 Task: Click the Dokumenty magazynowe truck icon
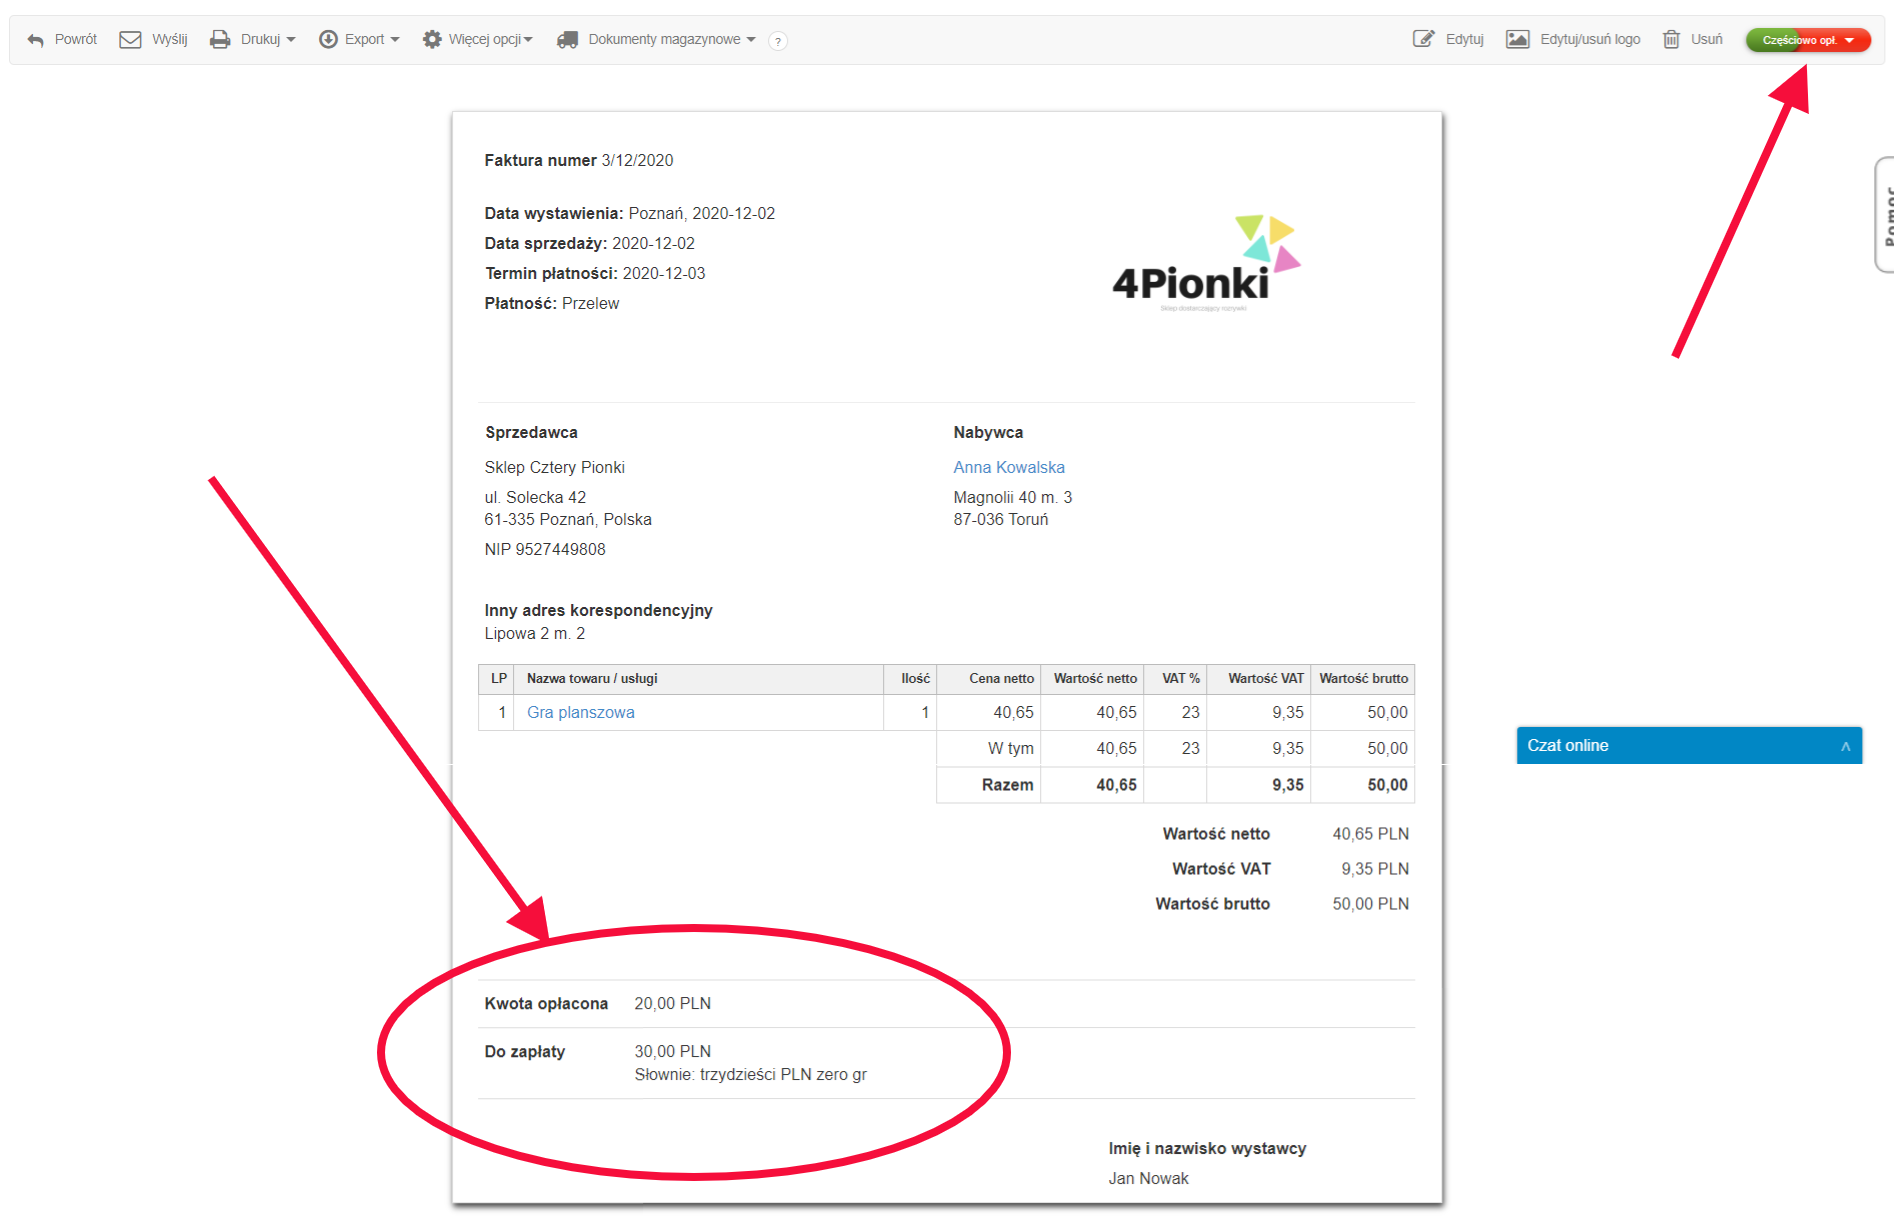568,40
